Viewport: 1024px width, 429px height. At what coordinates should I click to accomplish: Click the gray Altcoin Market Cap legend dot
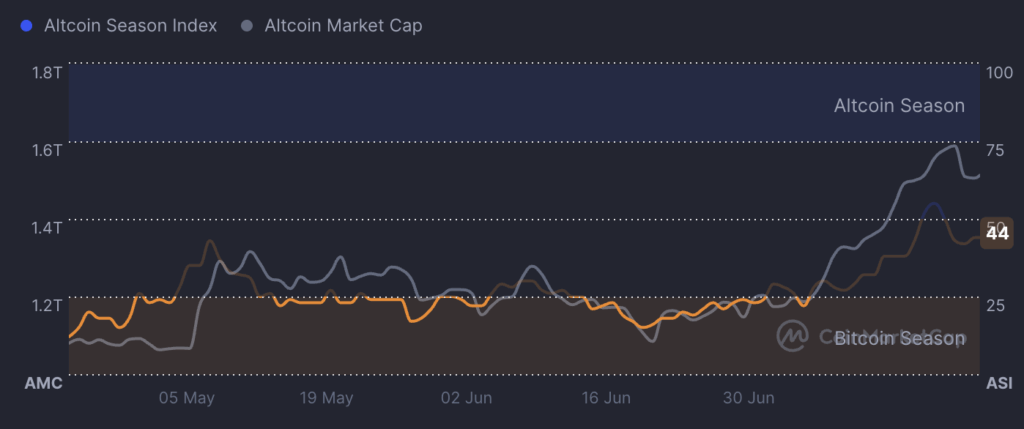tap(246, 26)
